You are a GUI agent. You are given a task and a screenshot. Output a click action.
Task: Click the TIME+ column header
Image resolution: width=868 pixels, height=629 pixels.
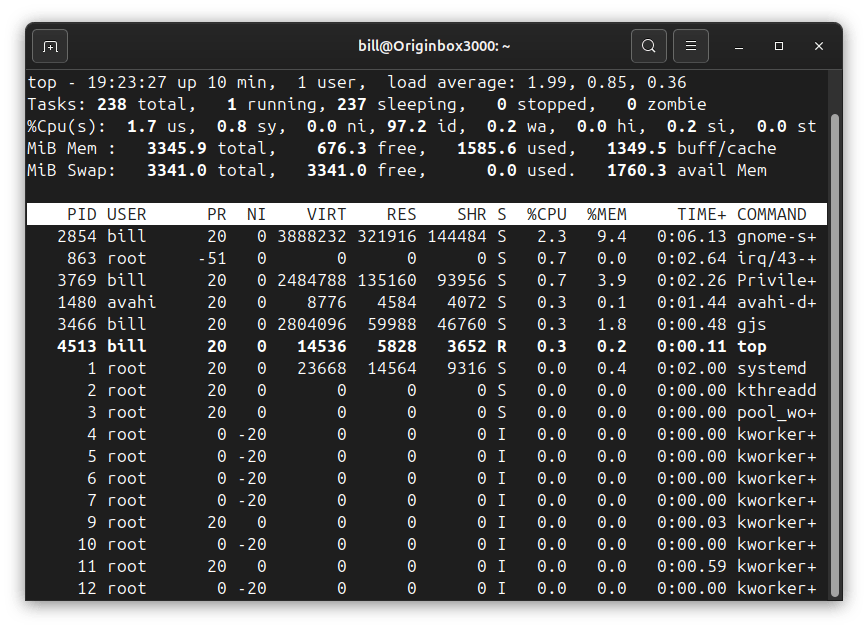coord(697,213)
